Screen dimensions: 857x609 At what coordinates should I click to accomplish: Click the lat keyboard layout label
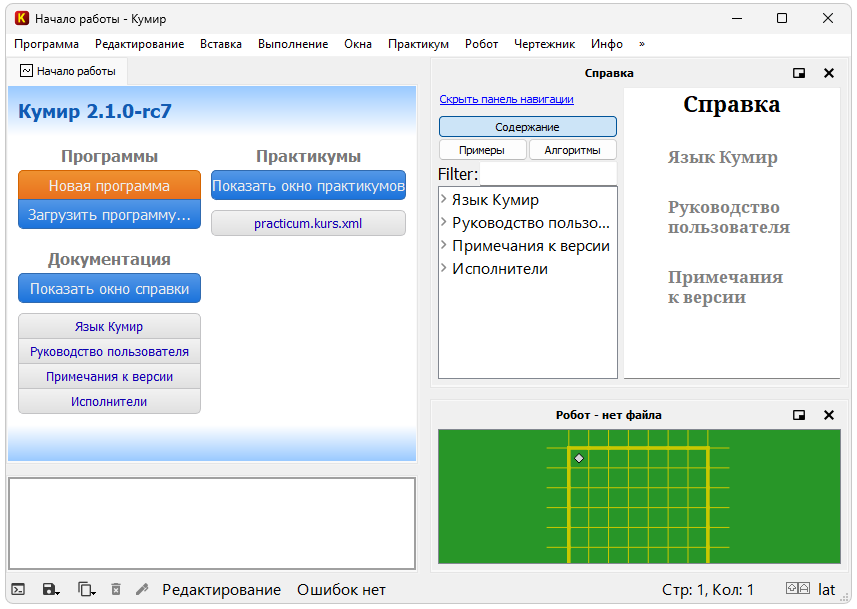coord(826,589)
